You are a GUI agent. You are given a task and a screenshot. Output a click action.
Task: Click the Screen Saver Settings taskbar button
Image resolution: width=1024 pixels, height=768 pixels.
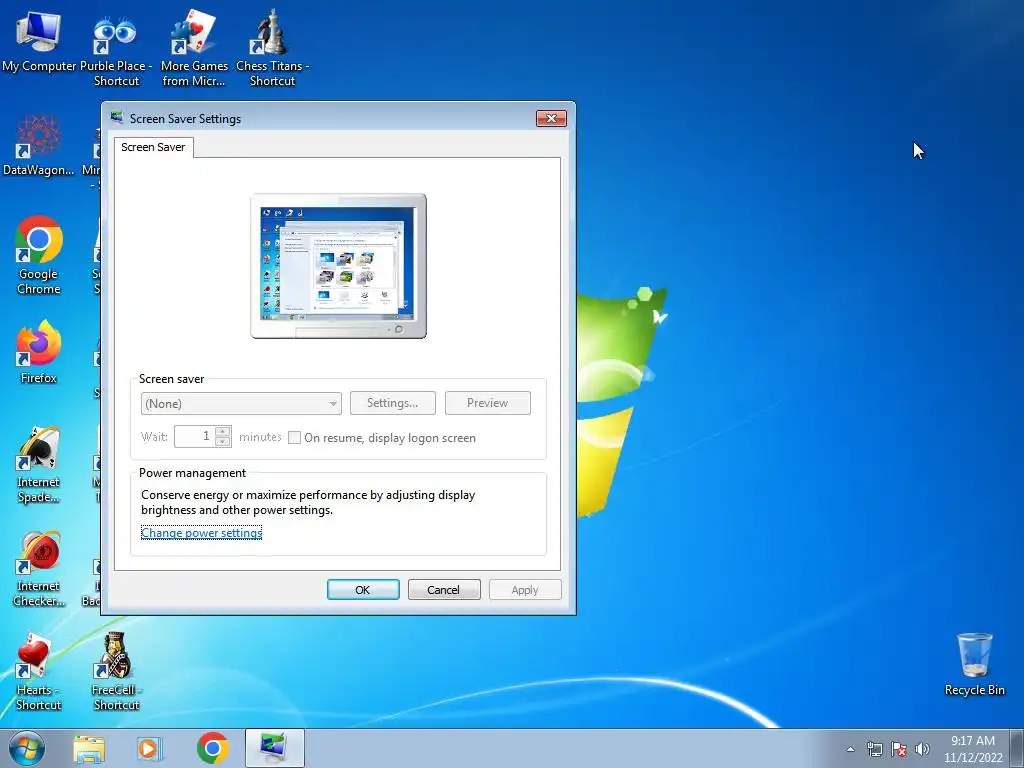[274, 748]
